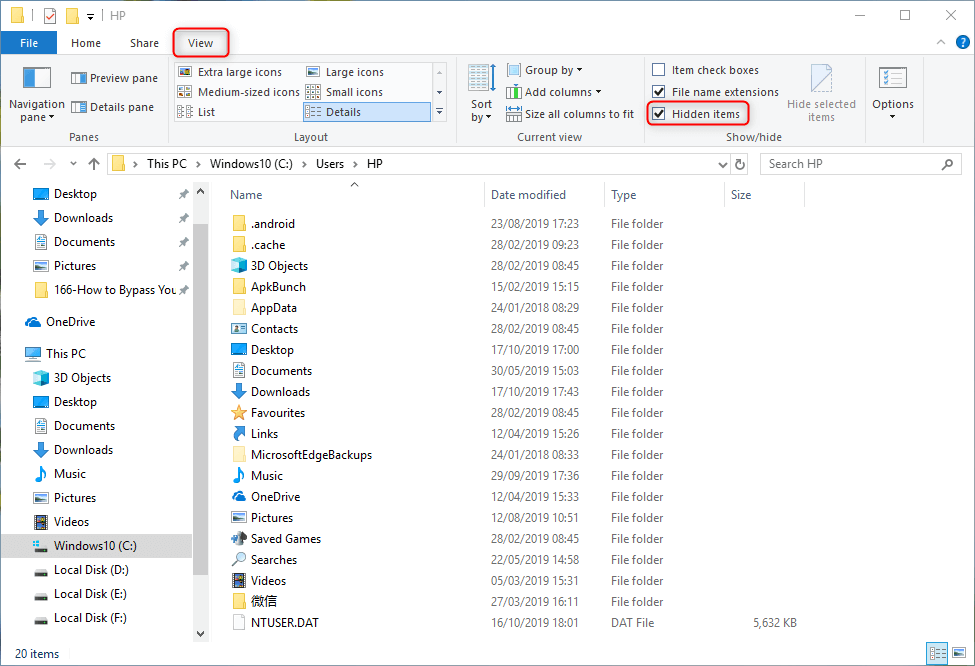The width and height of the screenshot is (975, 666).
Task: Select the Contacts folder
Action: 265,329
